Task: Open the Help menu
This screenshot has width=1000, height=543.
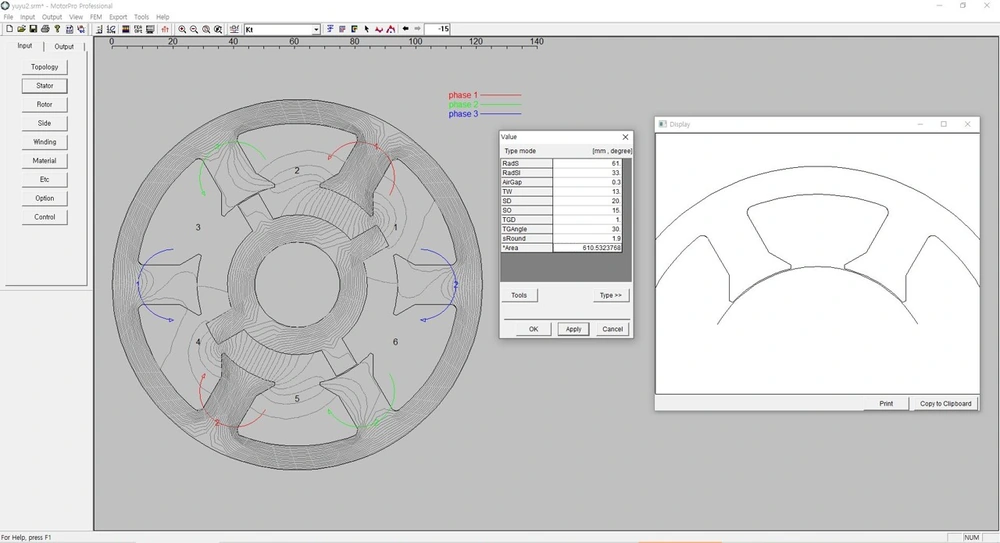Action: click(163, 17)
